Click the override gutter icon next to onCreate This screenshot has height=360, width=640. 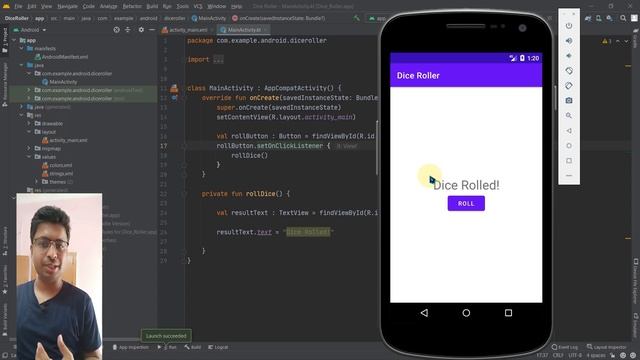174,98
